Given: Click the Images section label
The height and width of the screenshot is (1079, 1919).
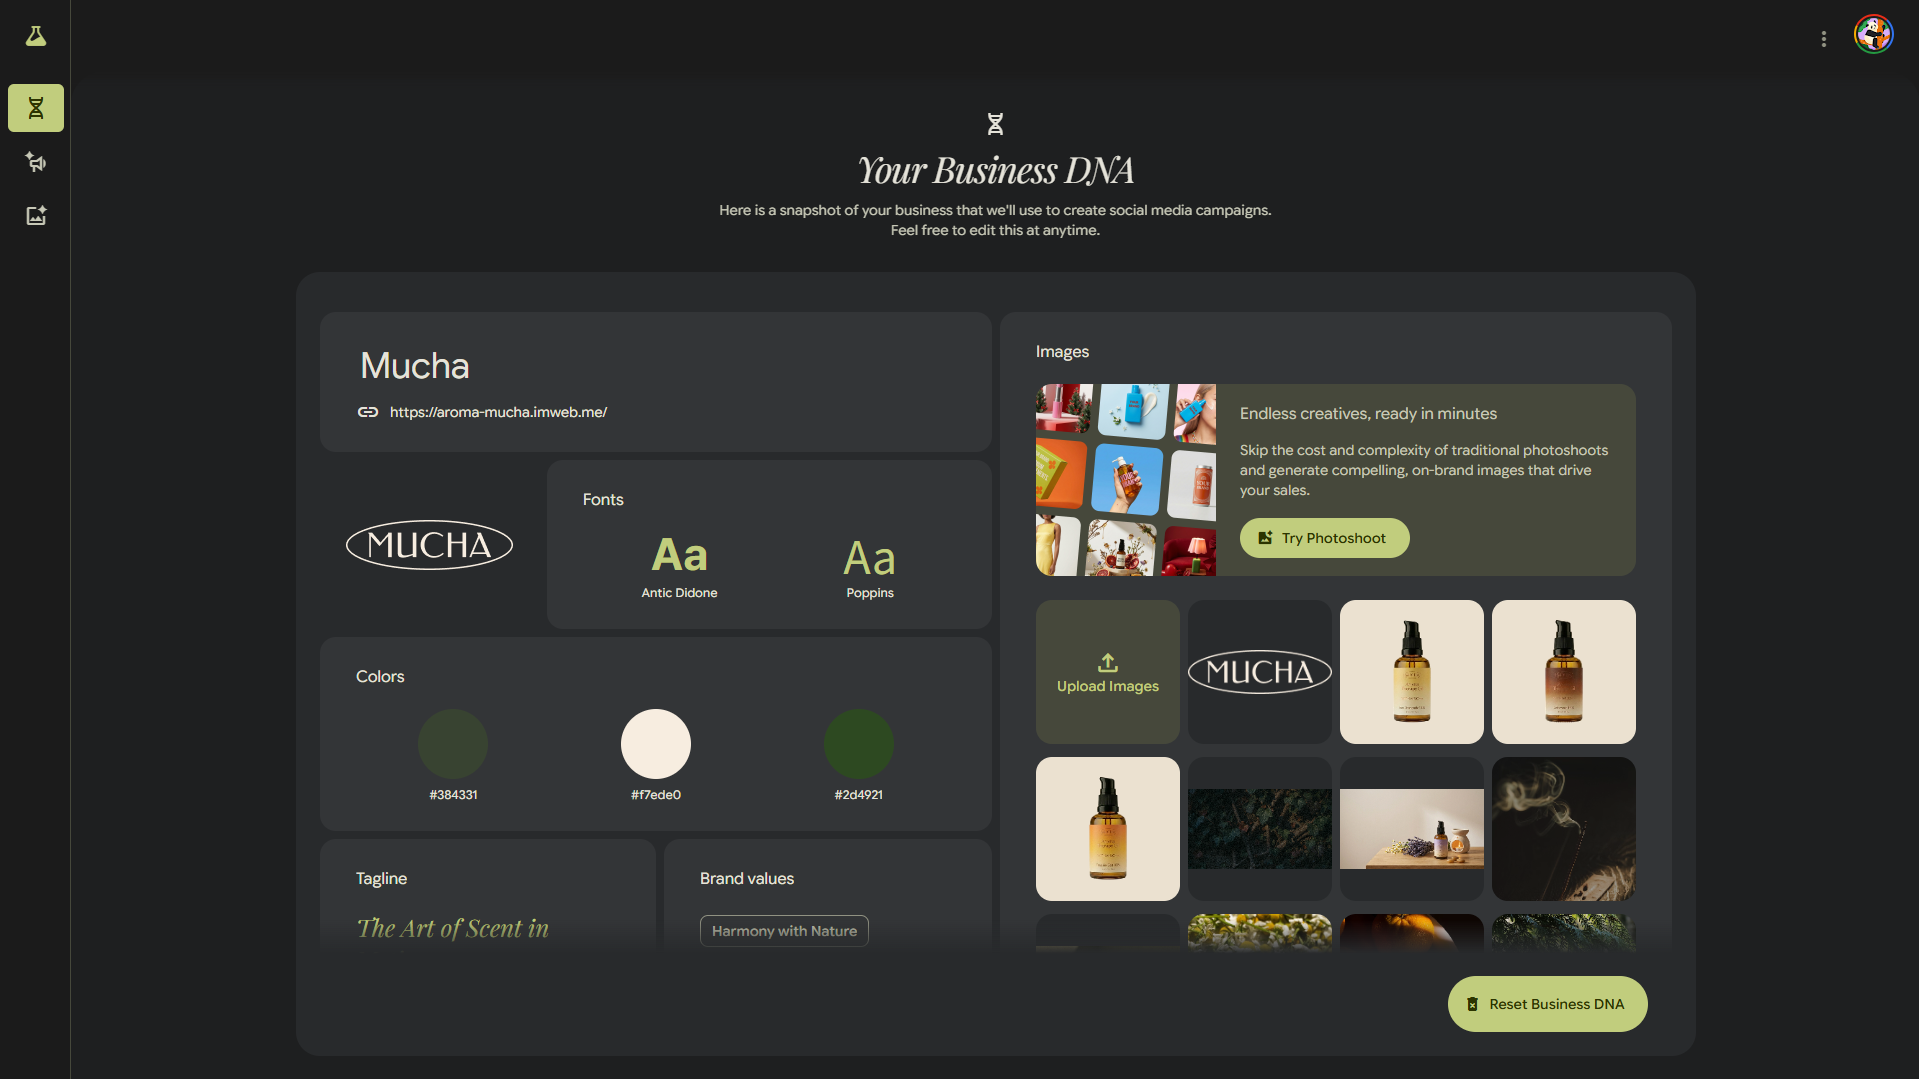Looking at the screenshot, I should 1062,352.
